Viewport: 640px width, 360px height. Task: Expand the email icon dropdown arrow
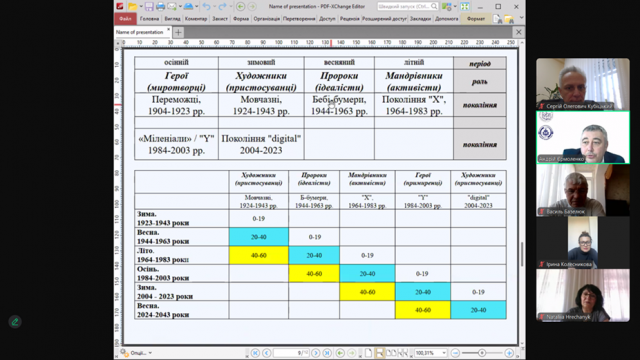coord(179,7)
